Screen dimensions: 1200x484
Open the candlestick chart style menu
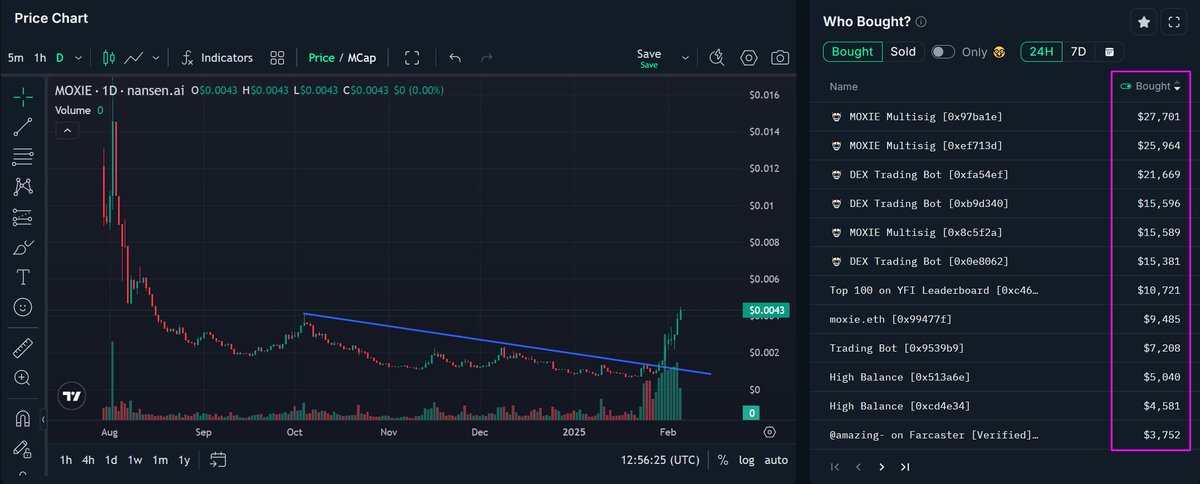coord(109,57)
